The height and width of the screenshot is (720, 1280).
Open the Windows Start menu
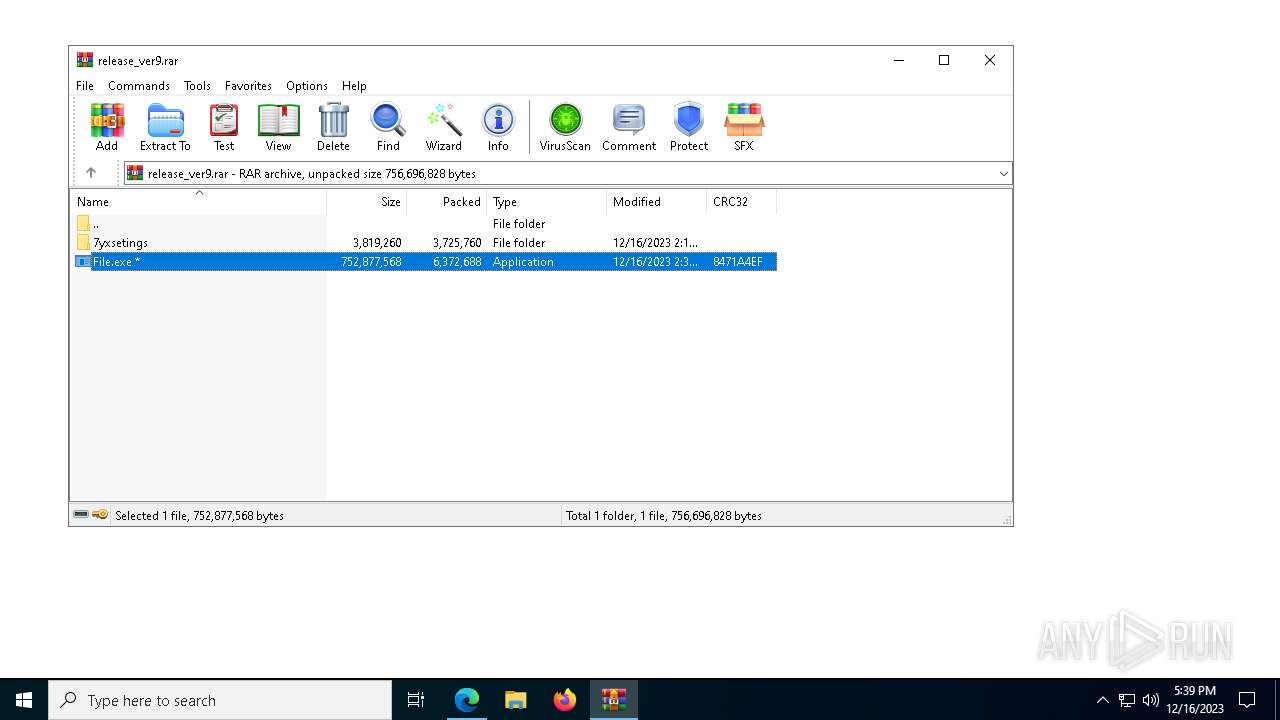24,700
